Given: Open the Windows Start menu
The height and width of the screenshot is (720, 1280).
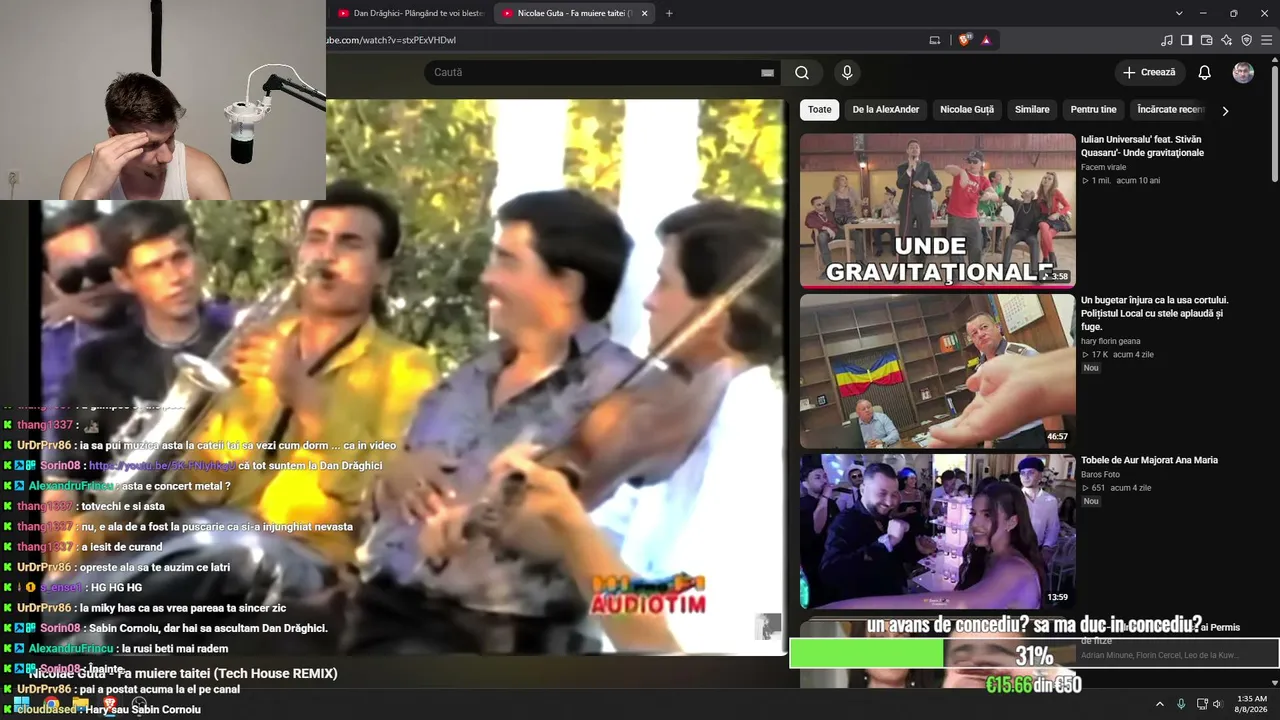Looking at the screenshot, I should click(21, 704).
